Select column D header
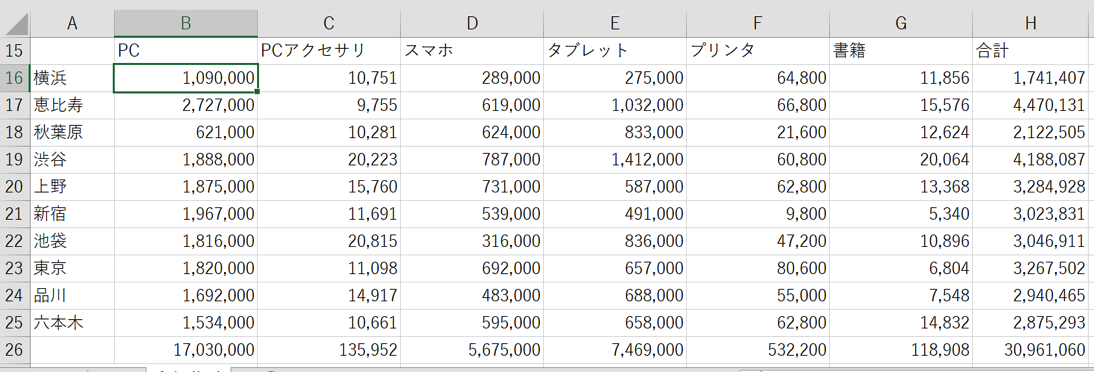Image resolution: width=1094 pixels, height=372 pixels. (472, 23)
